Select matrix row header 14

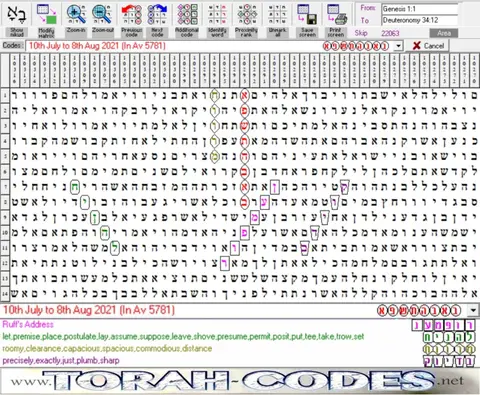(5, 294)
